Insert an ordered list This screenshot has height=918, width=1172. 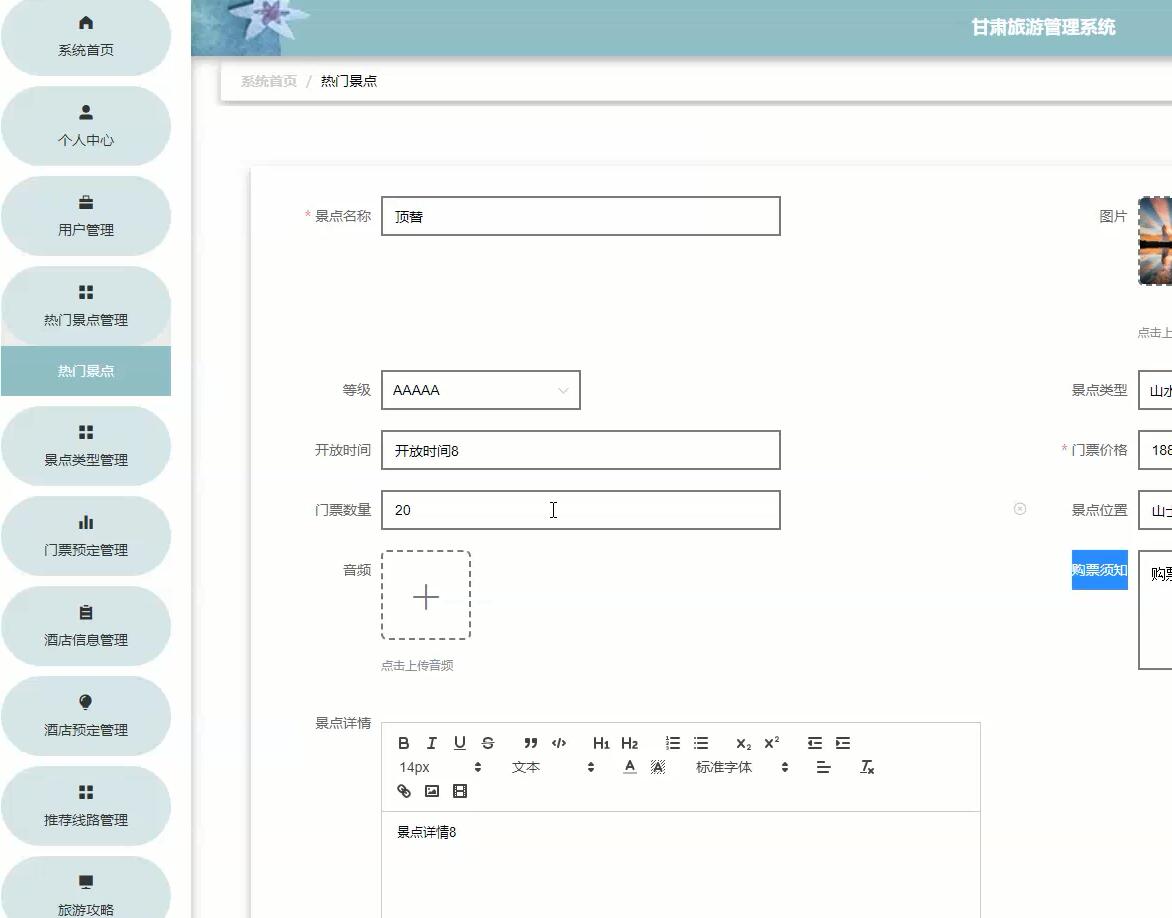[672, 743]
